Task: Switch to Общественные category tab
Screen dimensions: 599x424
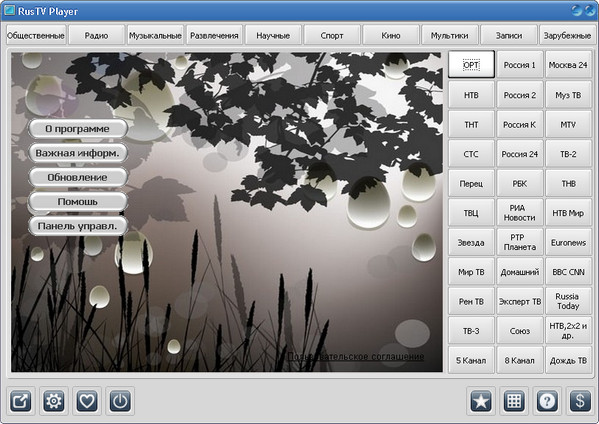Action: coord(36,36)
